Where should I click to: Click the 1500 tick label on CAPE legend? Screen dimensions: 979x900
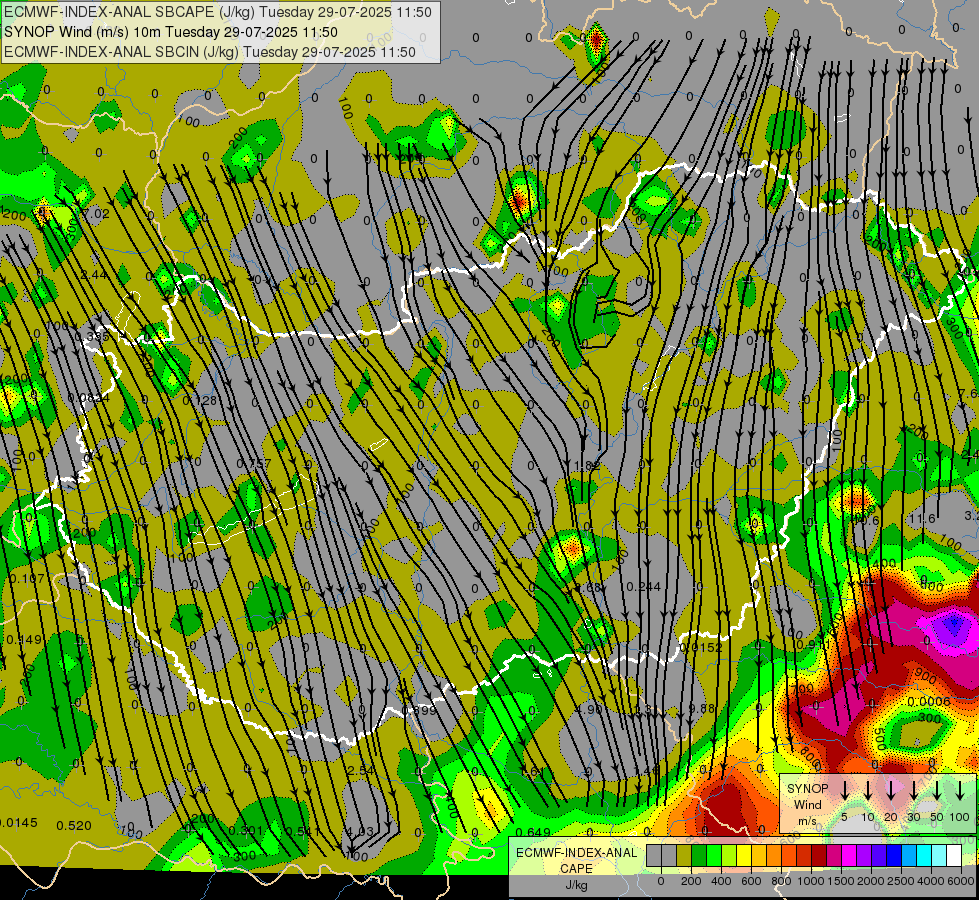(841, 881)
